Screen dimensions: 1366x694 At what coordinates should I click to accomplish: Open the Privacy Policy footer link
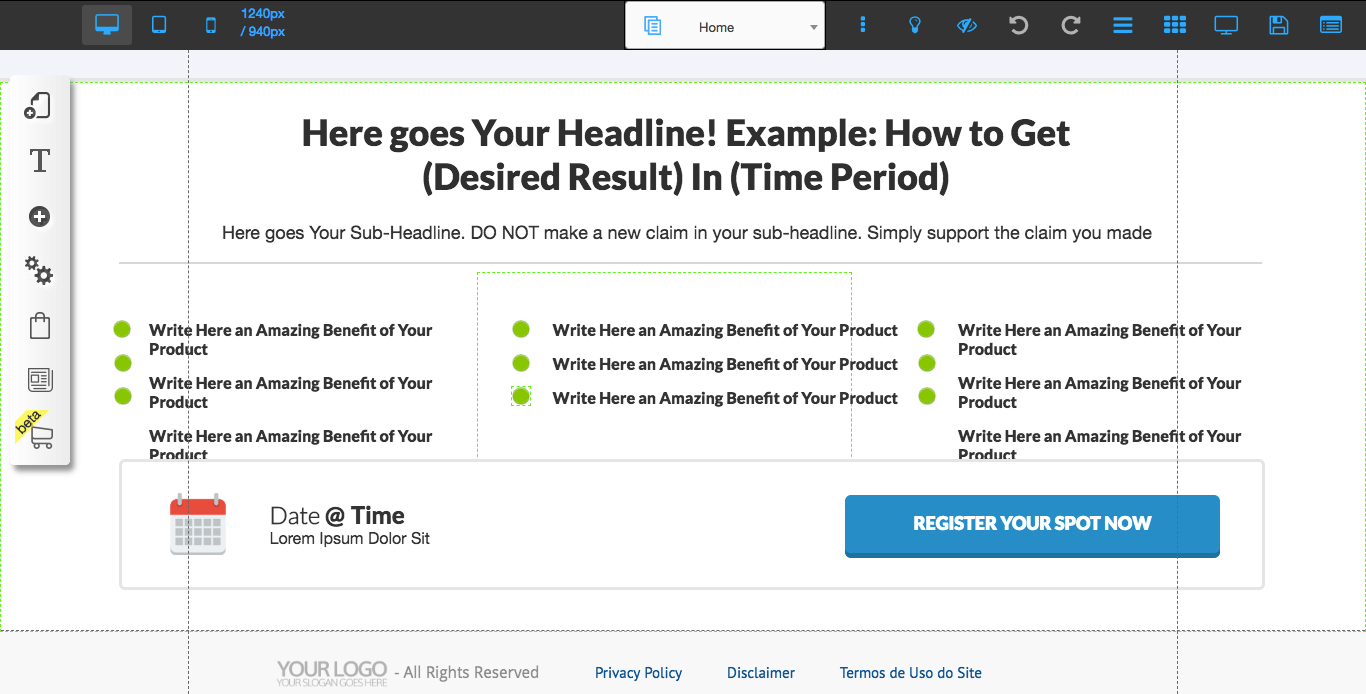pos(638,673)
